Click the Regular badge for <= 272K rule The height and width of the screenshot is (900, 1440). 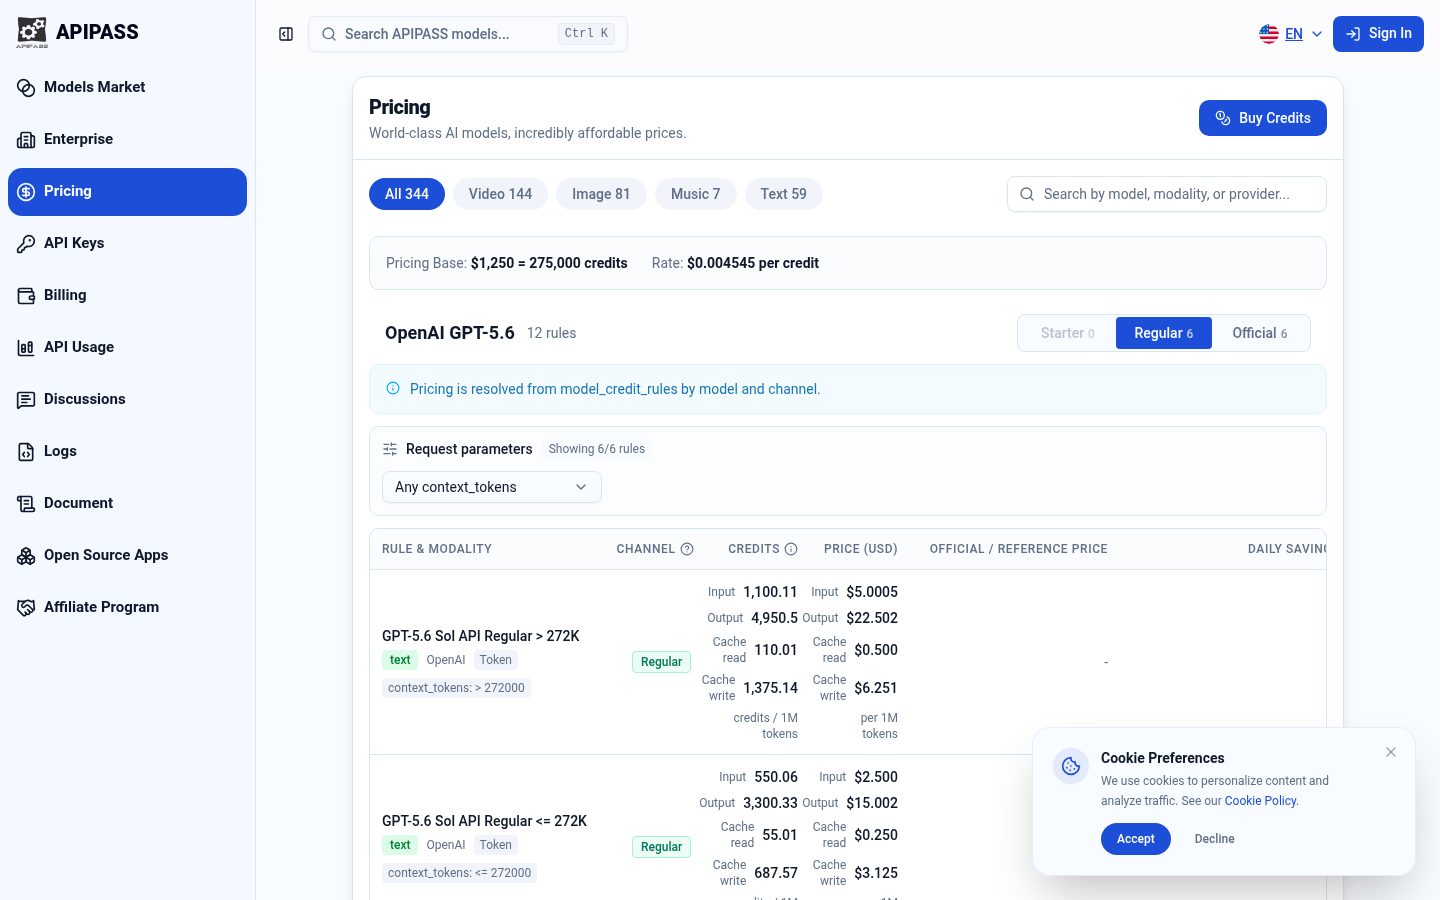(661, 847)
